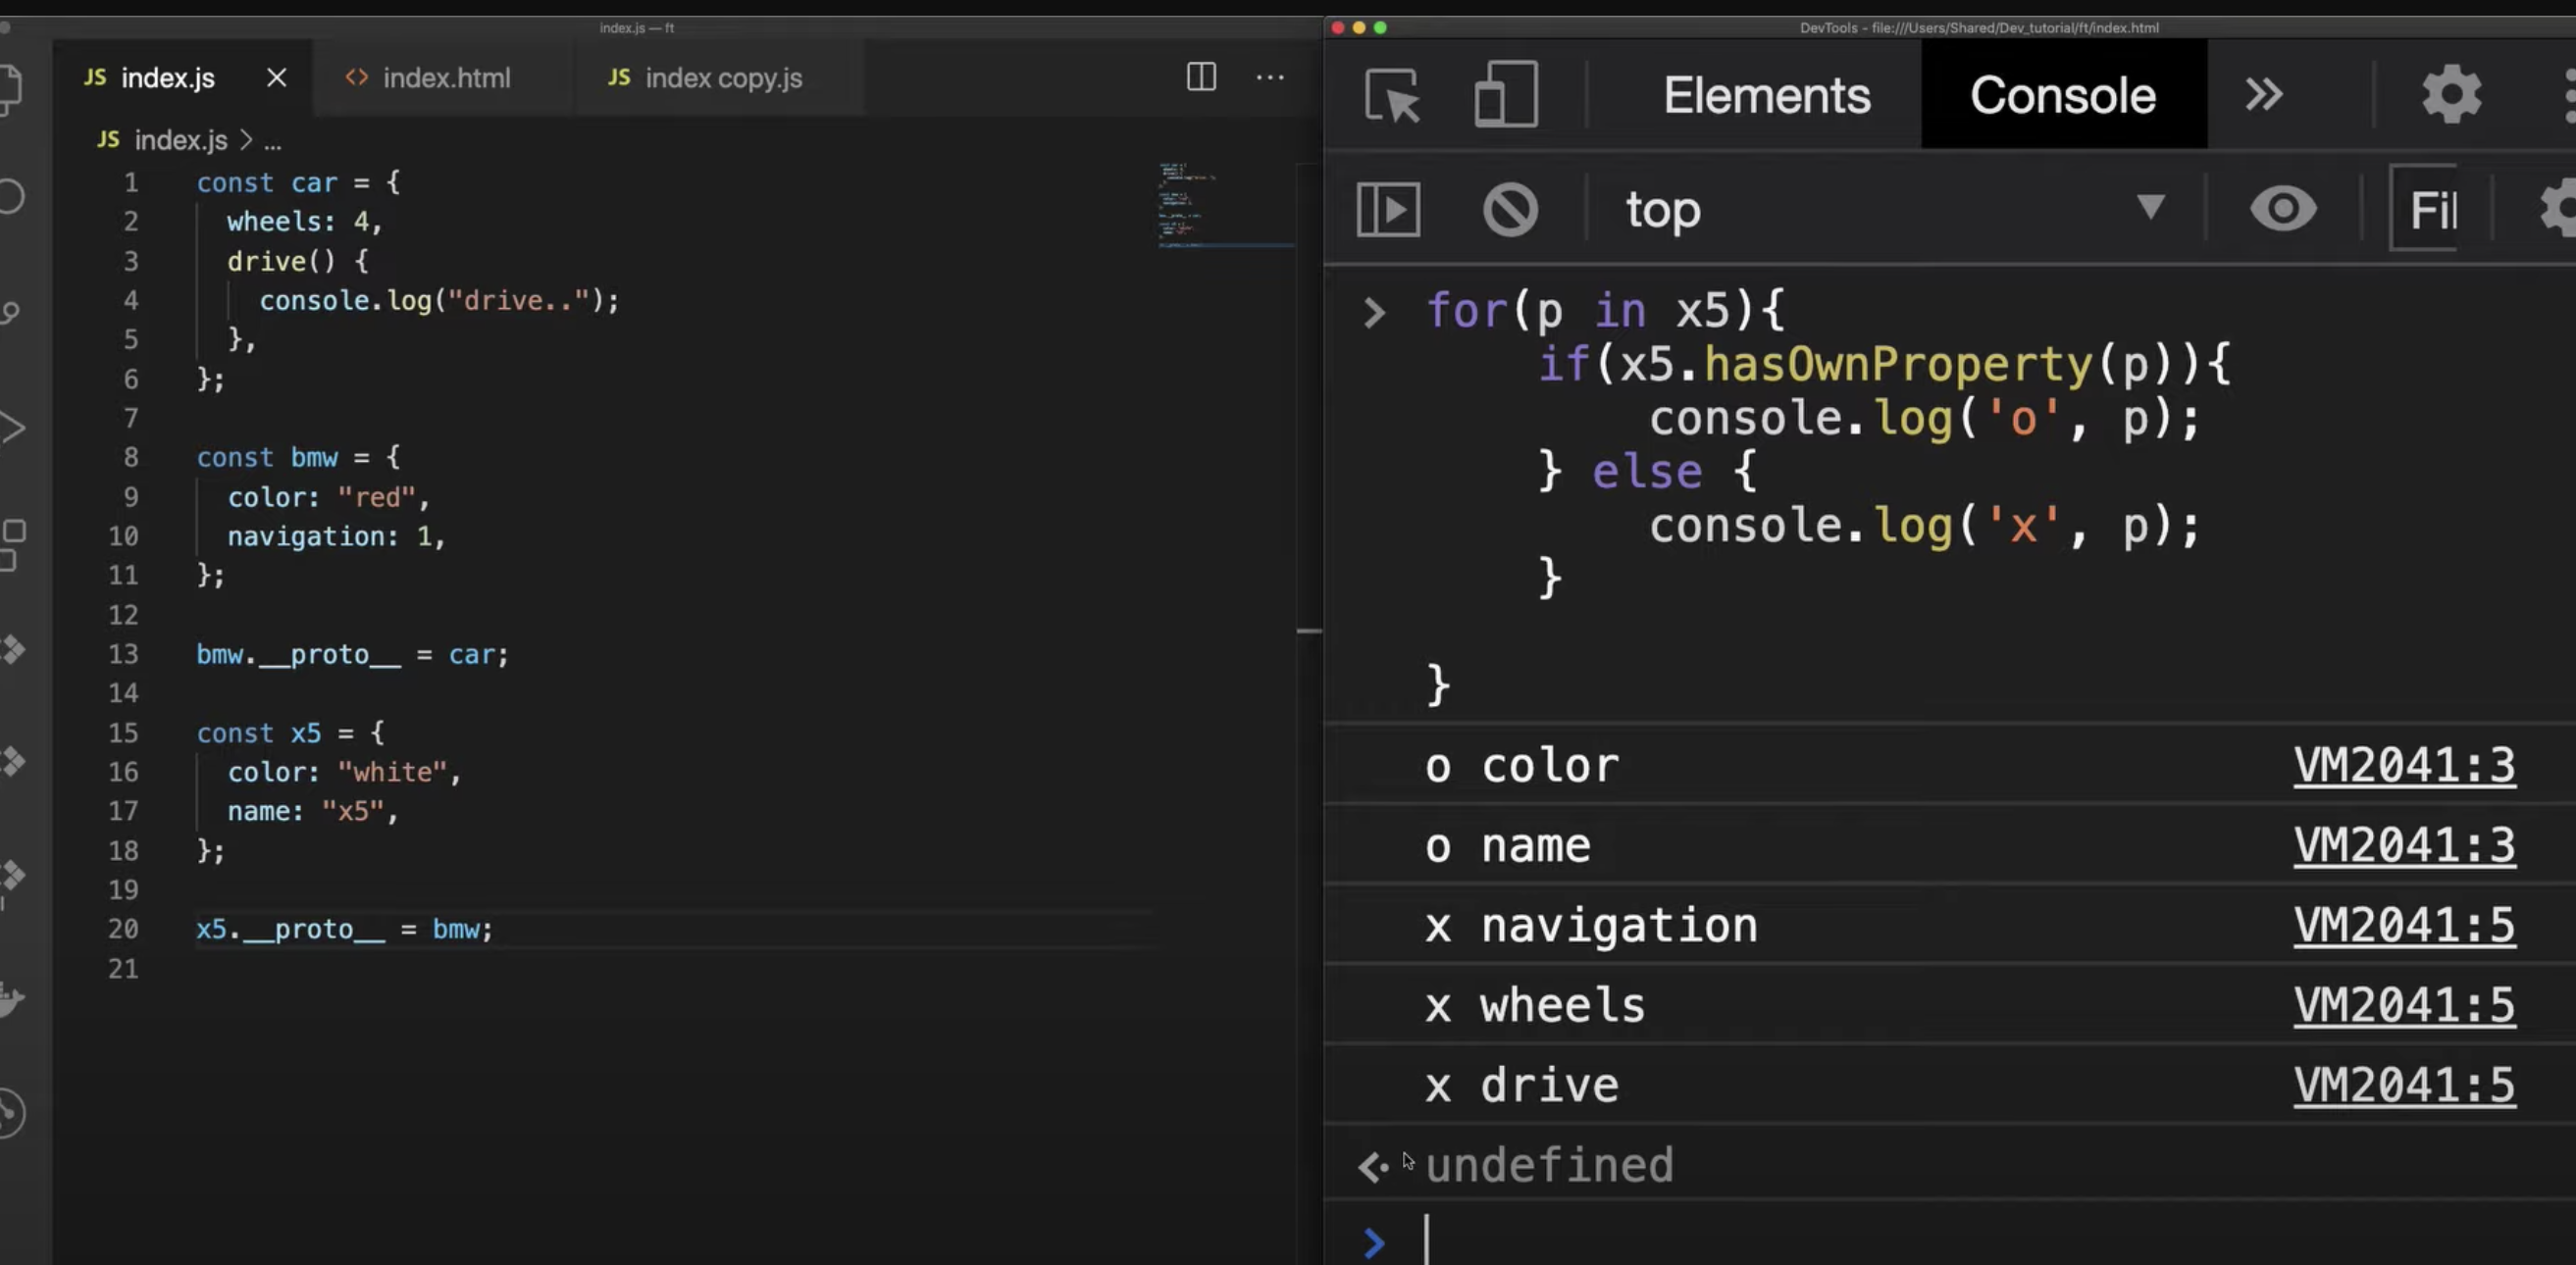Open VM2041:3 link beside 'o color'

[2403, 766]
